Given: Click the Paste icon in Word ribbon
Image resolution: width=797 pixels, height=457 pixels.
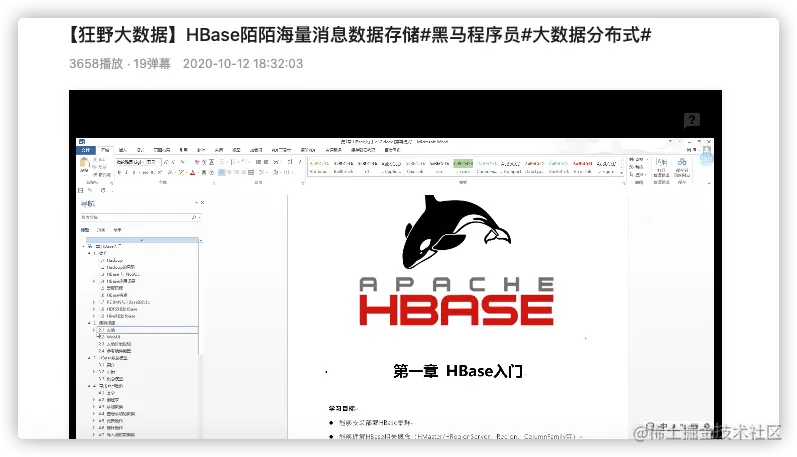Looking at the screenshot, I should pos(84,164).
